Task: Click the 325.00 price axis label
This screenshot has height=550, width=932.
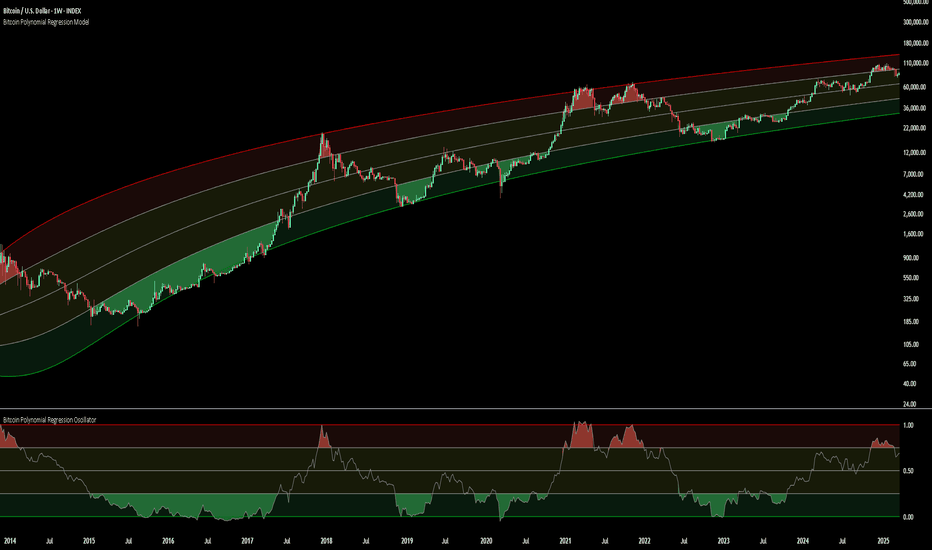Action: (x=912, y=298)
